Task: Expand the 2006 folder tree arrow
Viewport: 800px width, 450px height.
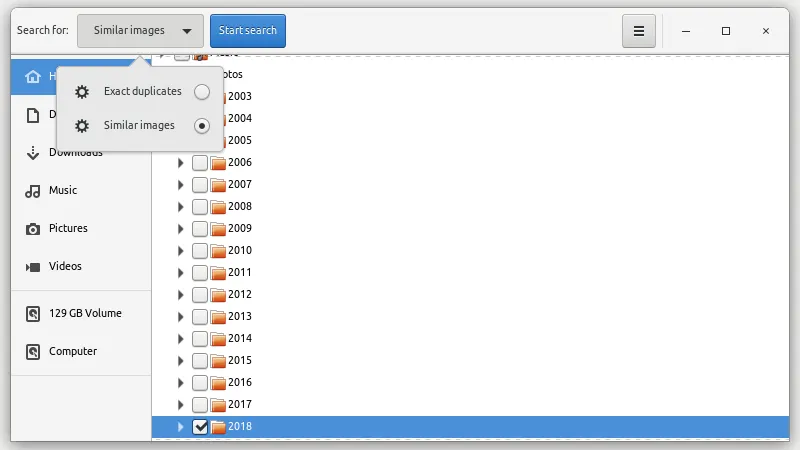Action: click(181, 163)
